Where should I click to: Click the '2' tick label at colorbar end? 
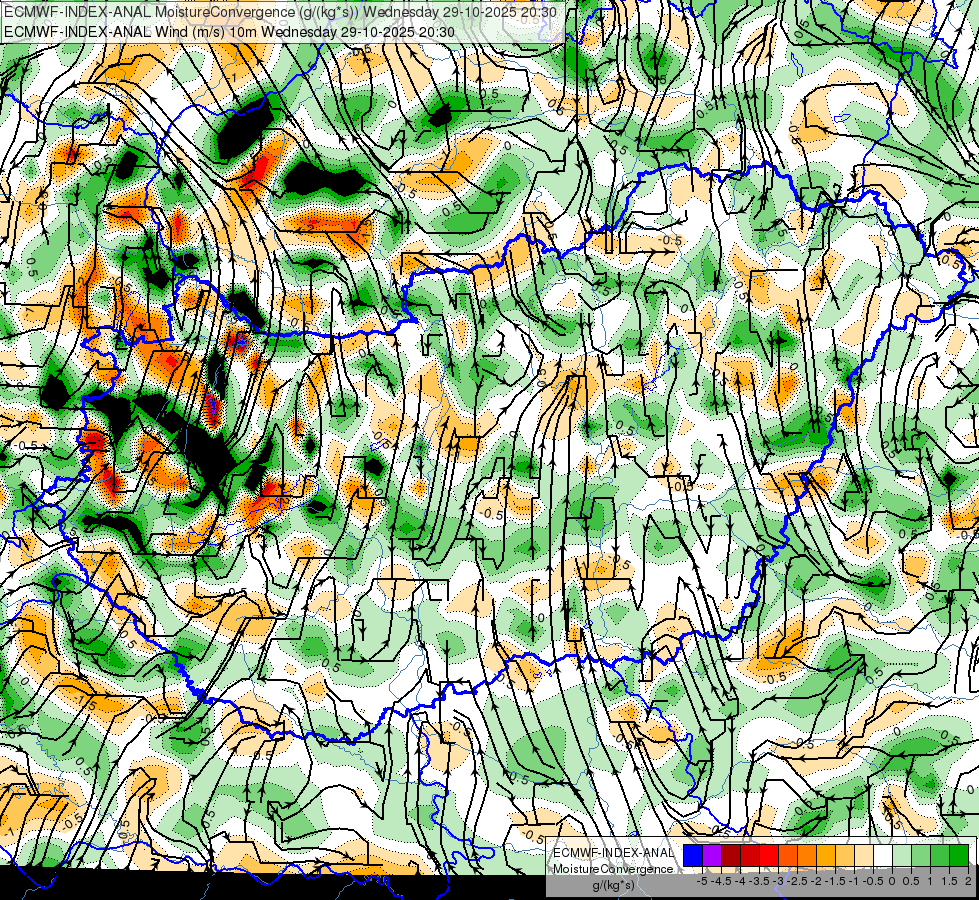[x=968, y=881]
